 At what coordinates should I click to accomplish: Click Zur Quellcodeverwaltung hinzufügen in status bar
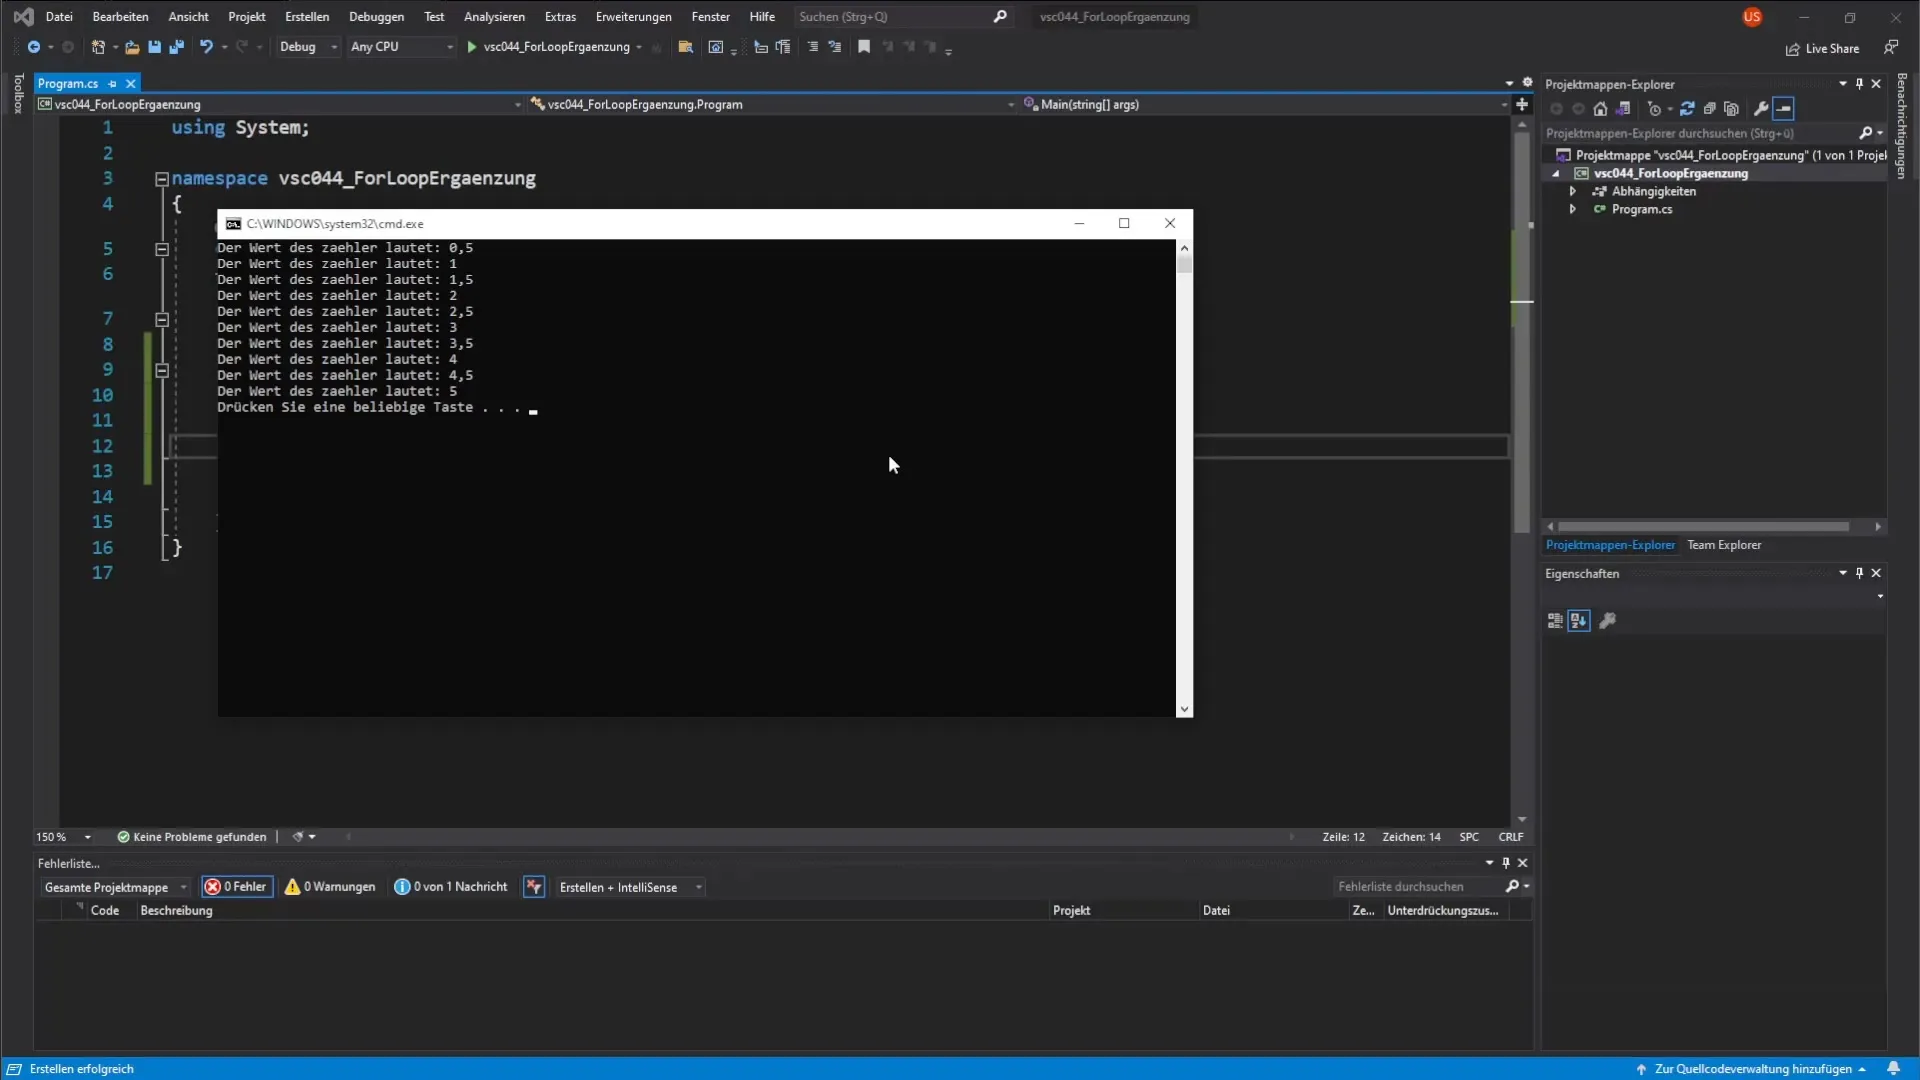tap(1753, 1069)
